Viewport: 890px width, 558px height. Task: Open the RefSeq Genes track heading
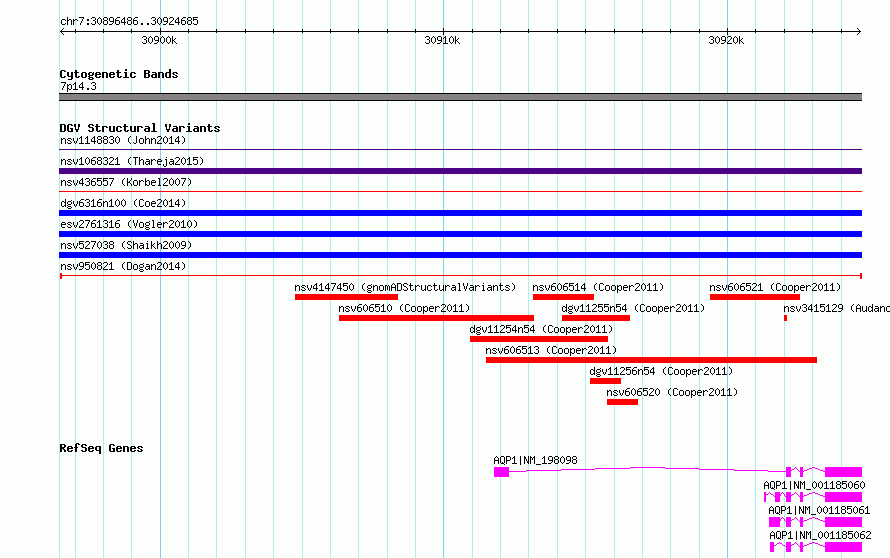click(102, 448)
